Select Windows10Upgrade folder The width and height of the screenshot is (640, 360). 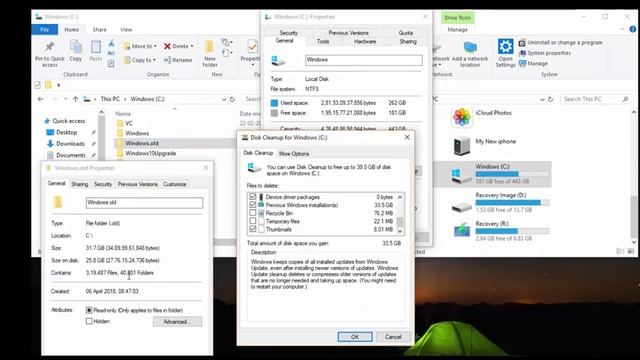pos(147,153)
